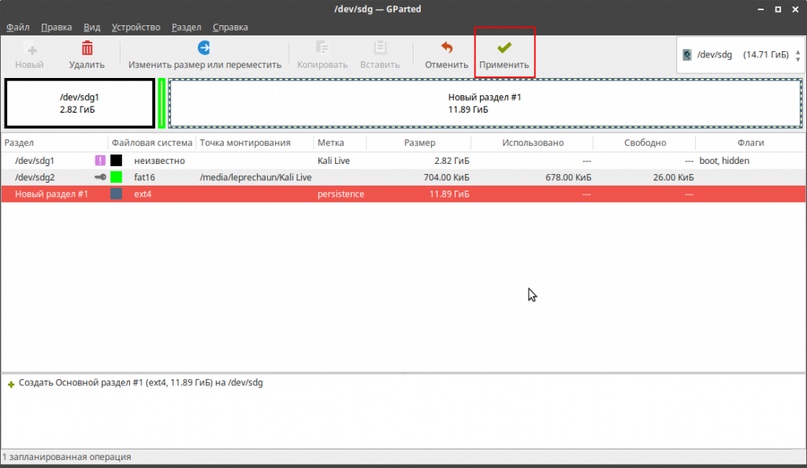Click the Apply (Применить) checkmark icon

click(x=504, y=48)
